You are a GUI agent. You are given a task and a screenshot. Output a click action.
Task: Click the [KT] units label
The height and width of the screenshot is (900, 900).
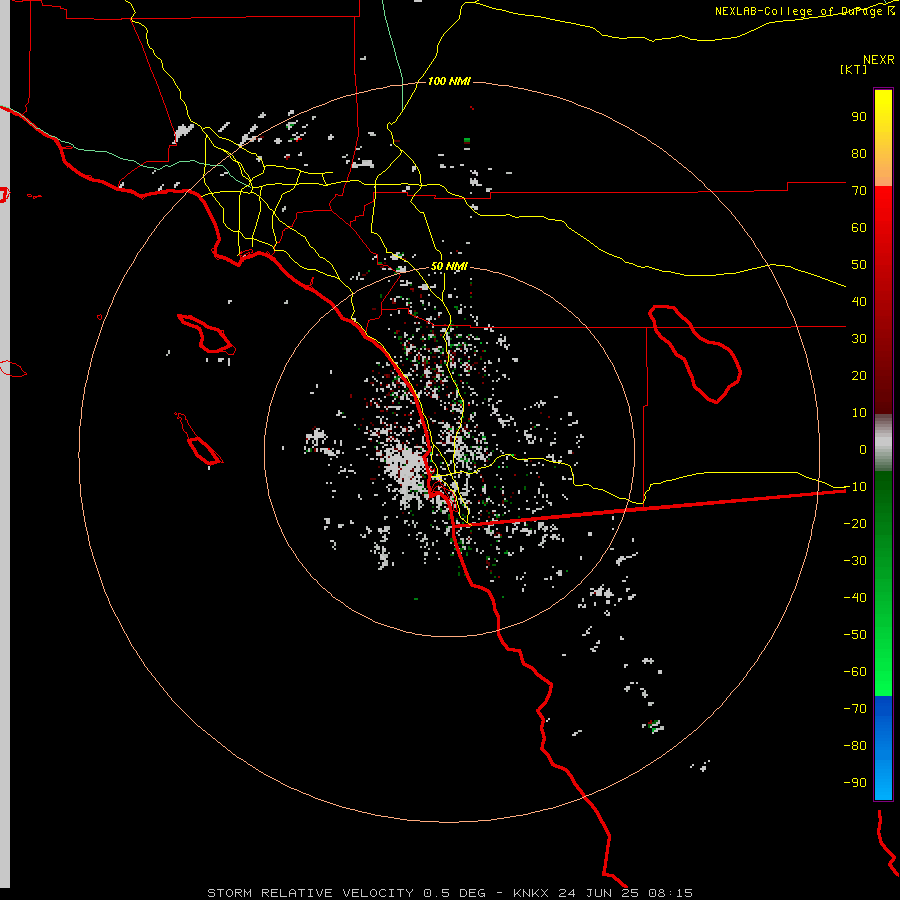[854, 69]
